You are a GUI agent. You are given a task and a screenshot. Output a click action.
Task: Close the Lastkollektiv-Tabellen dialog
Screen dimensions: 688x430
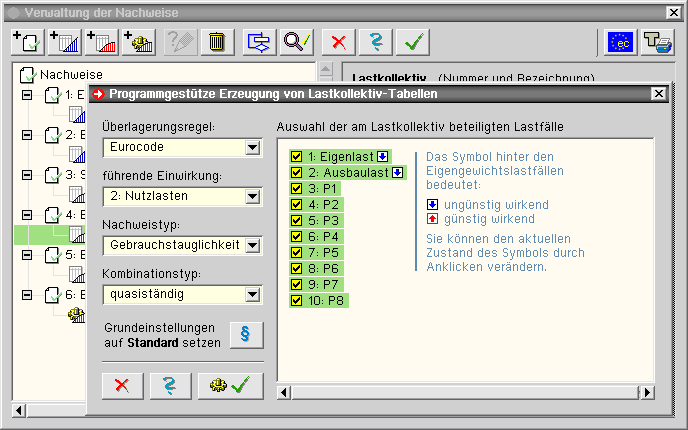coord(657,94)
